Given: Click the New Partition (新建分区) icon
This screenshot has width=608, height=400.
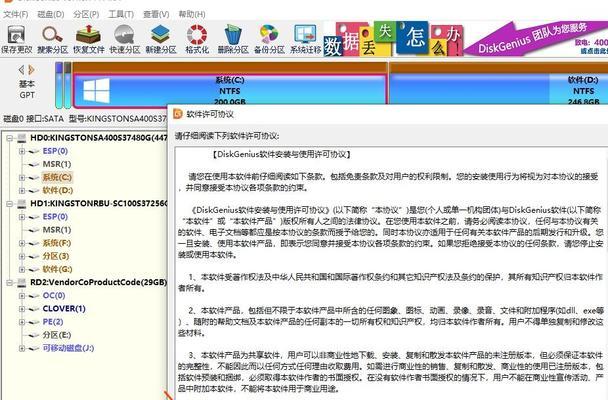Looking at the screenshot, I should point(161,39).
